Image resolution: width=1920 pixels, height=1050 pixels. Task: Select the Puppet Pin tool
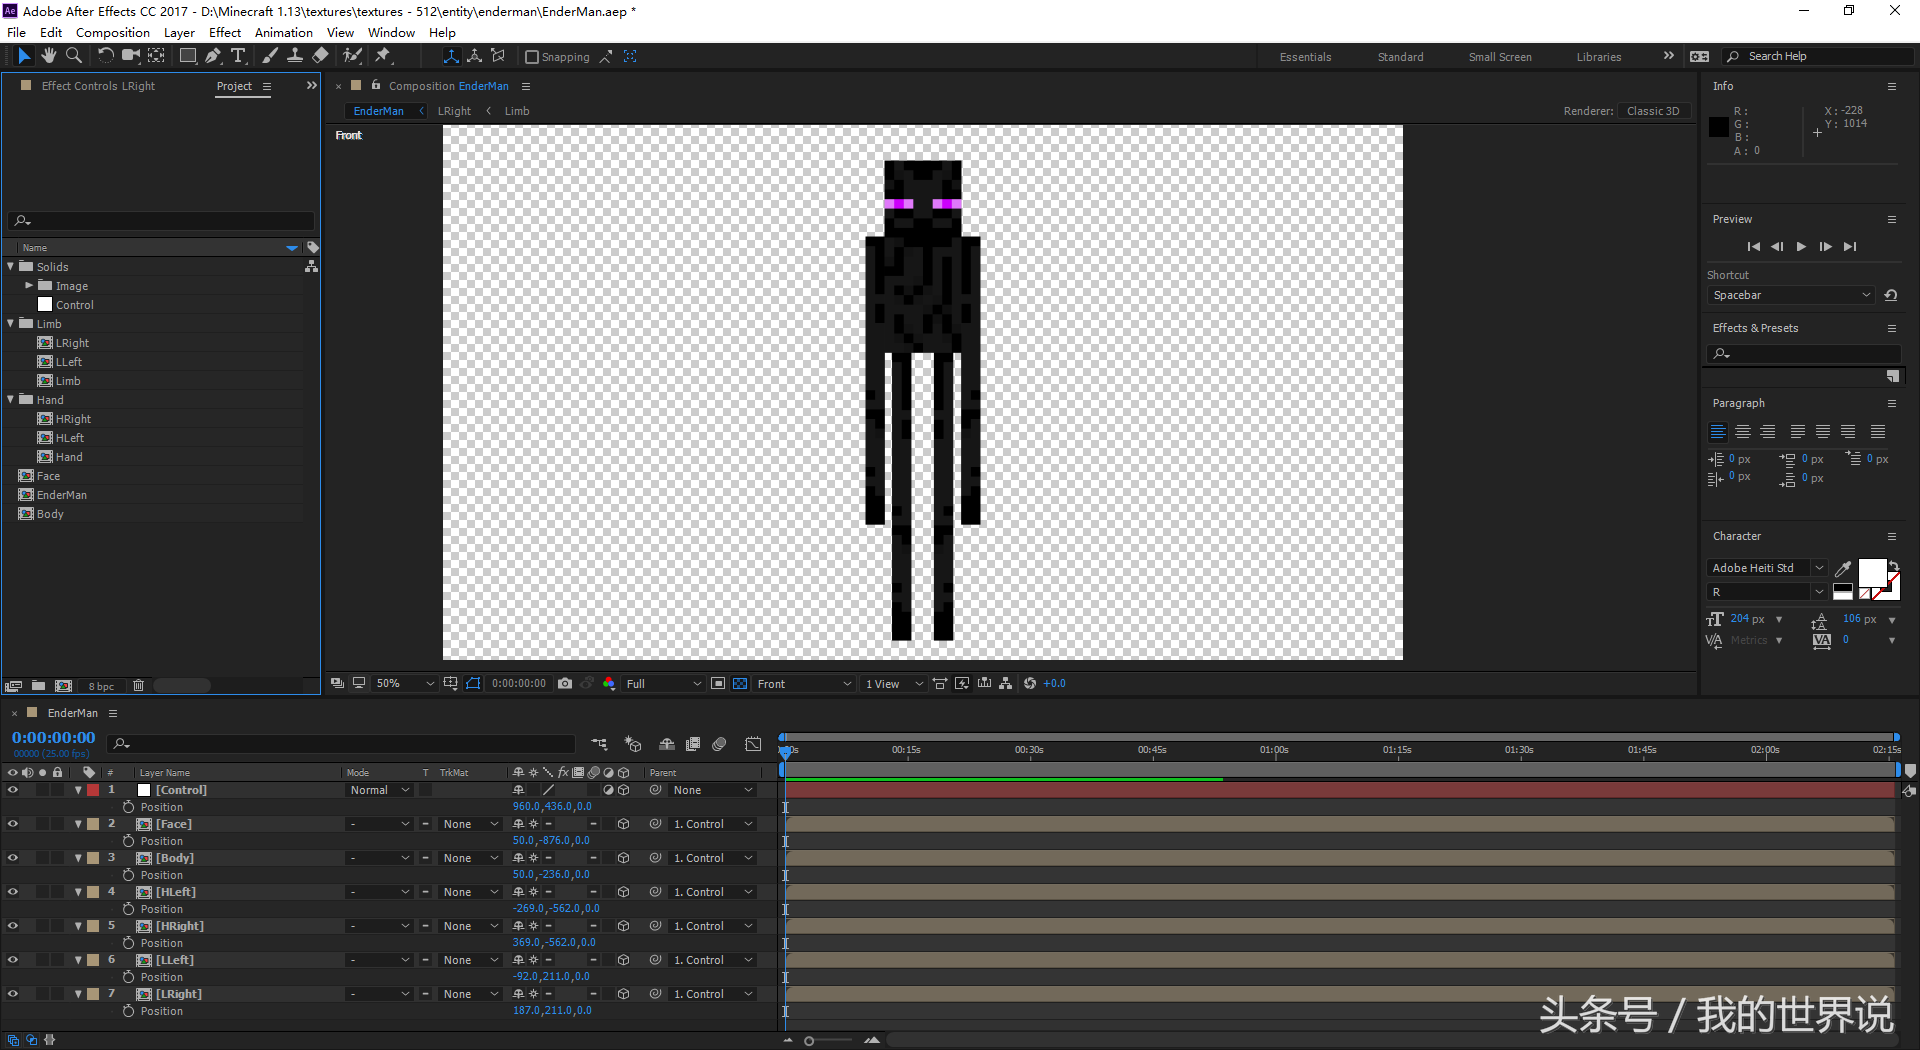pyautogui.click(x=383, y=56)
